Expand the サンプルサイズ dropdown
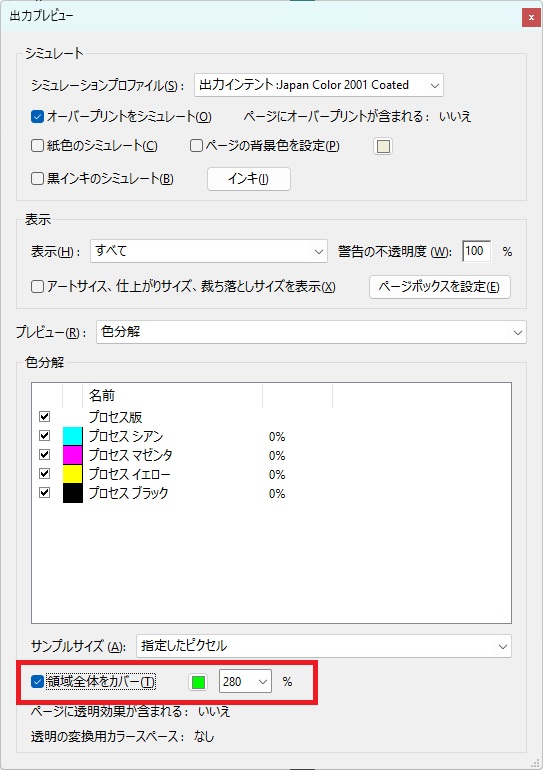The width and height of the screenshot is (543, 770). pyautogui.click(x=324, y=646)
